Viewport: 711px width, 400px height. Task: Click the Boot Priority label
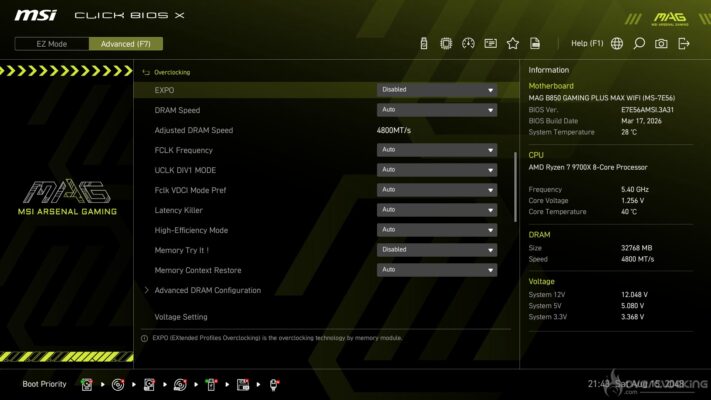(44, 384)
